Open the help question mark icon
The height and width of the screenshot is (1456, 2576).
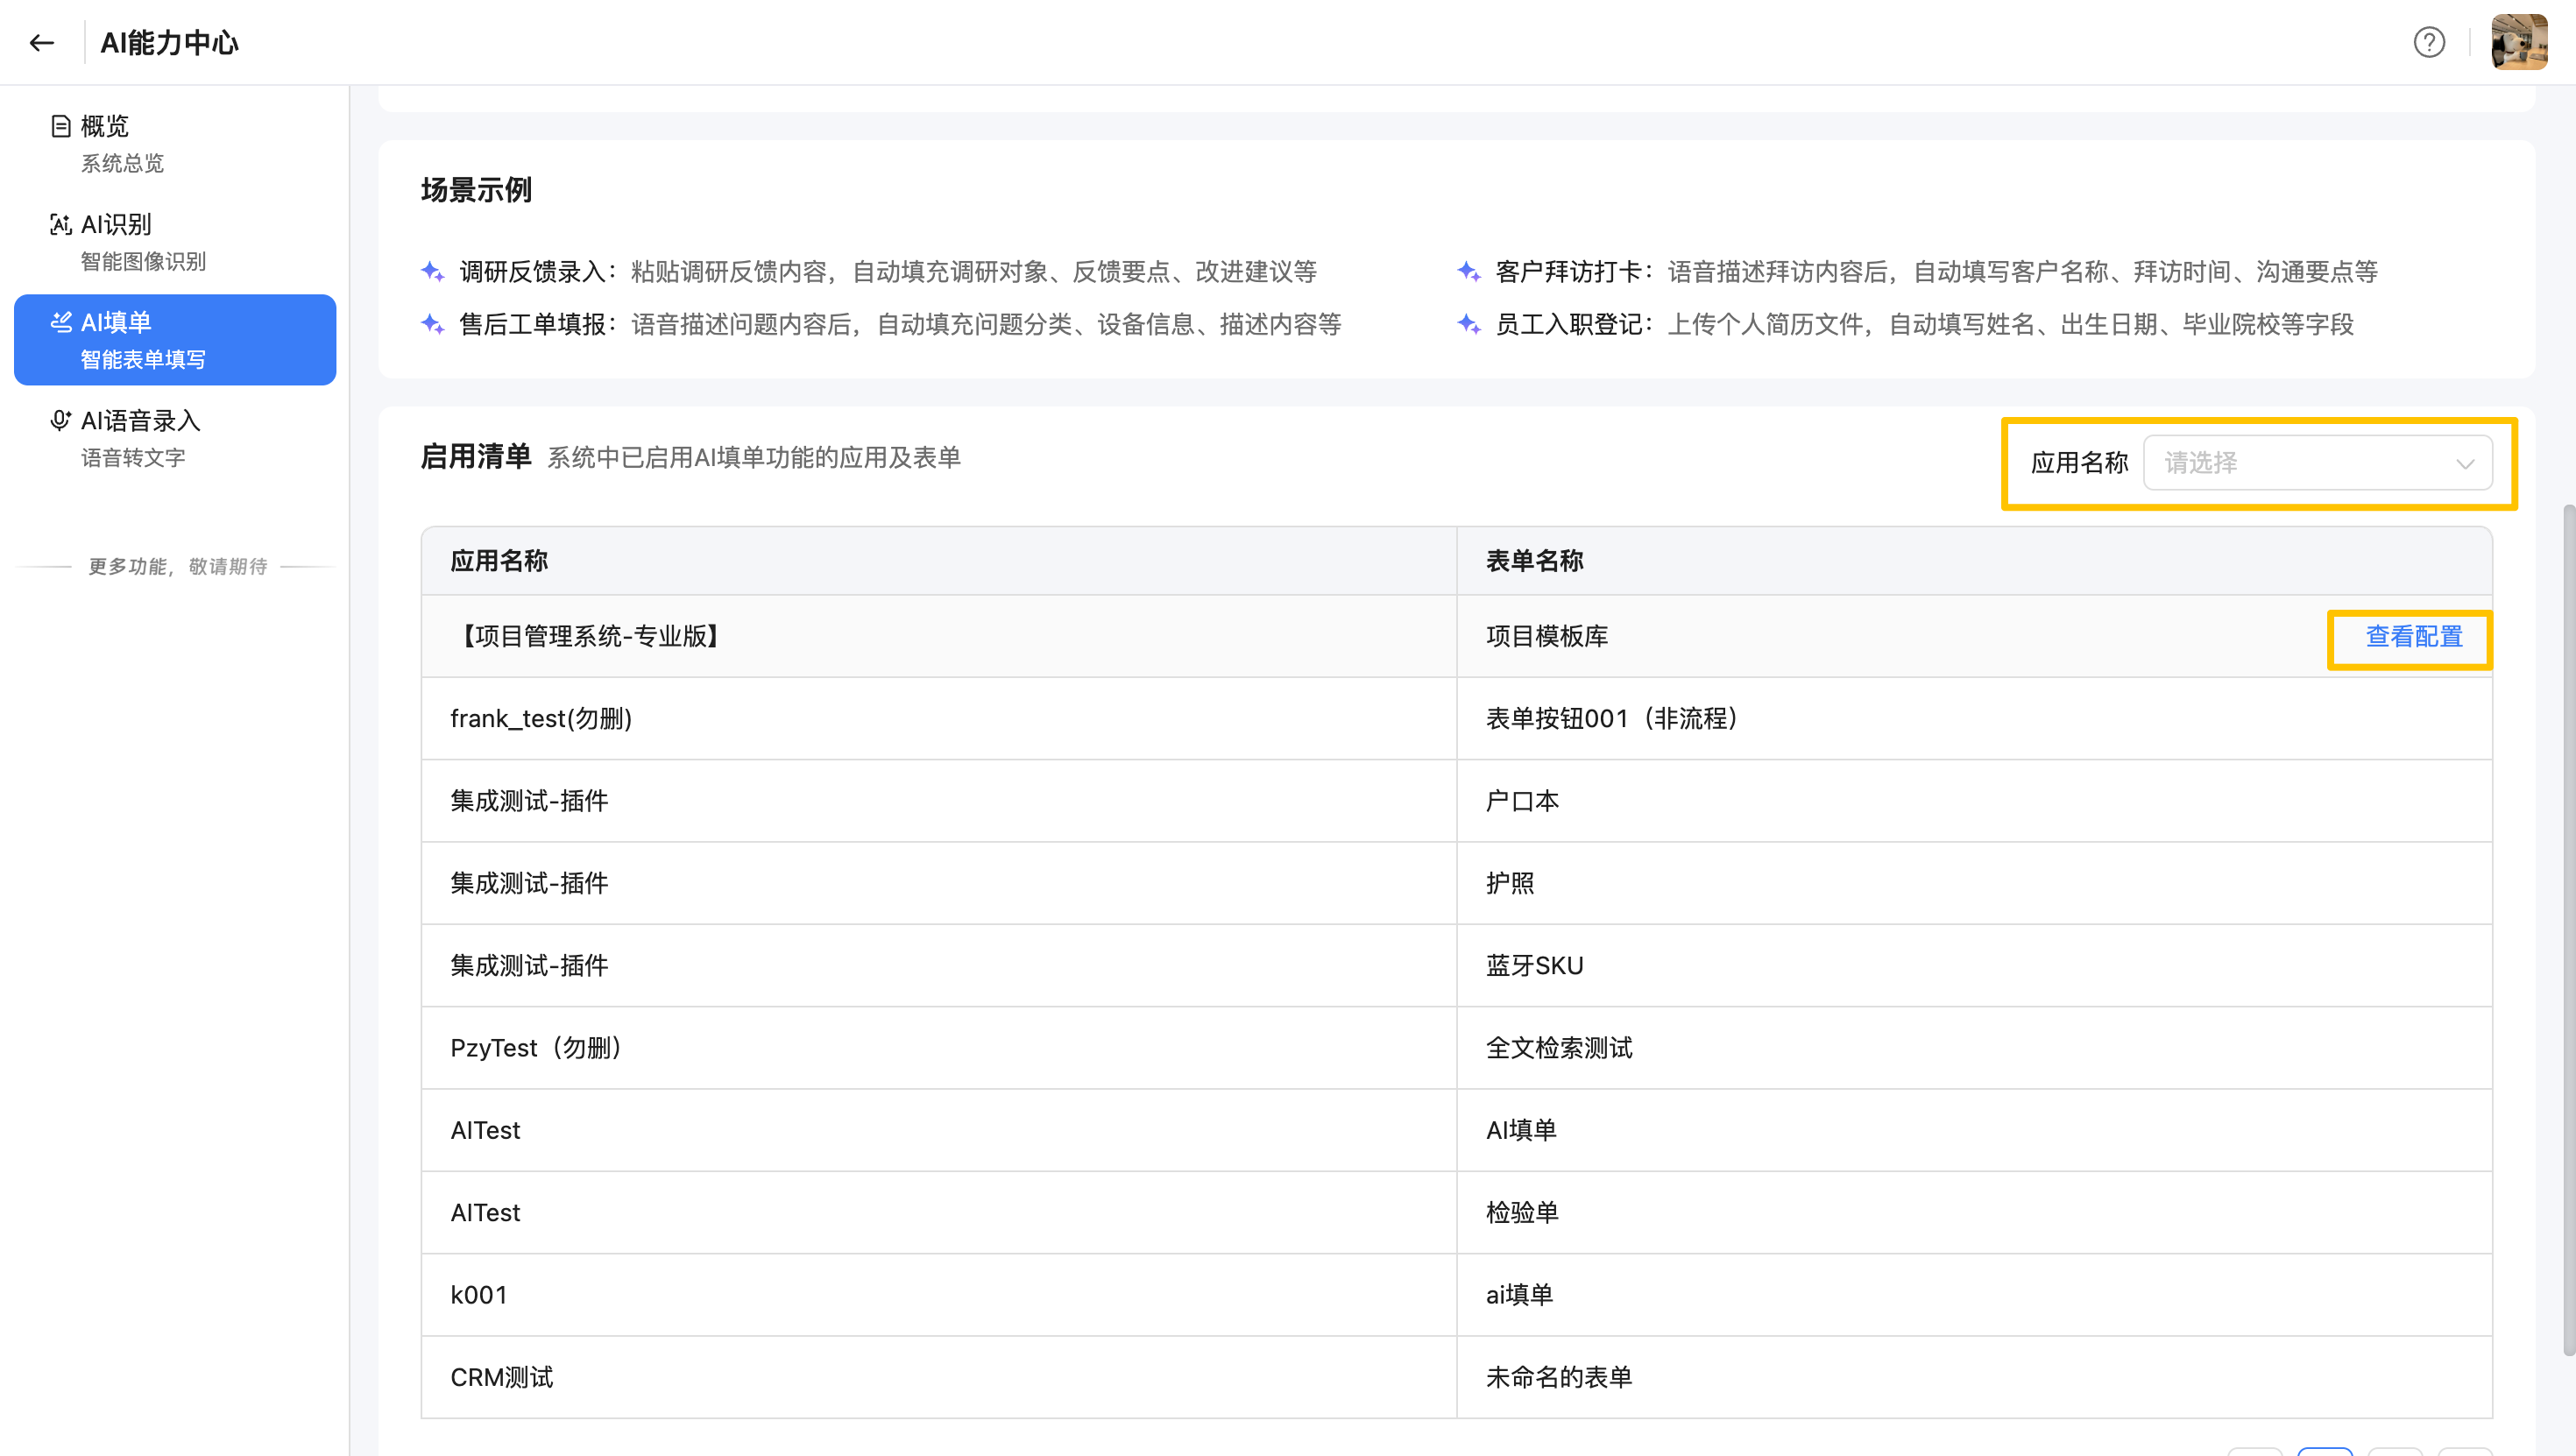[2428, 43]
